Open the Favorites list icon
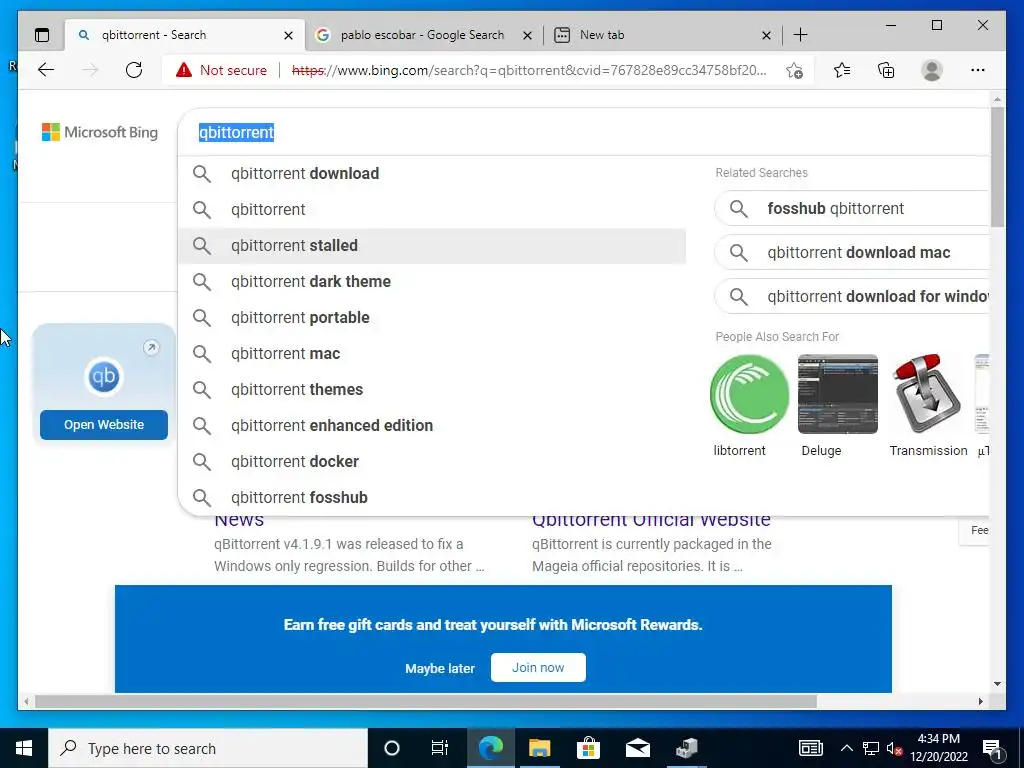 pyautogui.click(x=842, y=70)
